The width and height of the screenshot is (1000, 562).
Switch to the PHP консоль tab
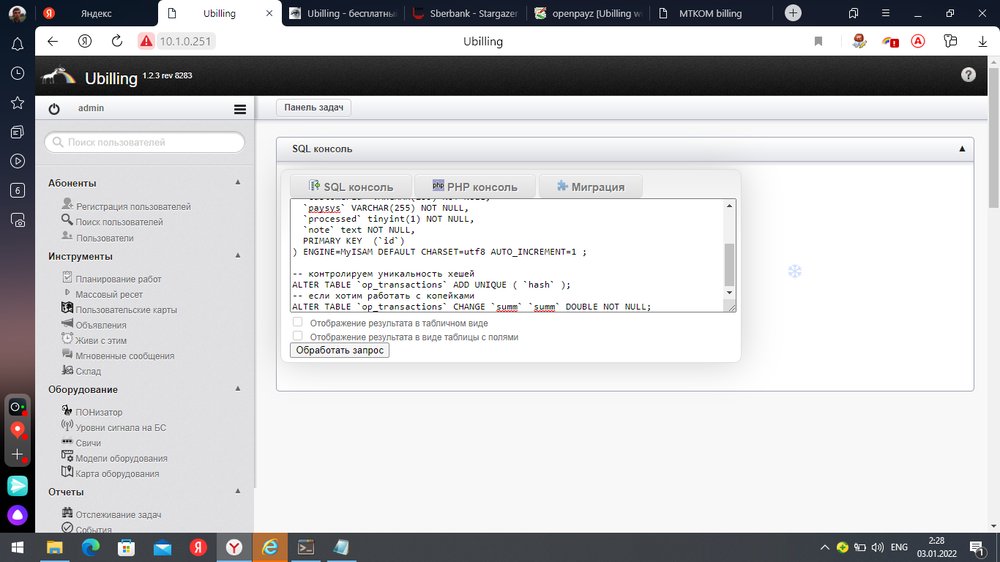coord(475,187)
